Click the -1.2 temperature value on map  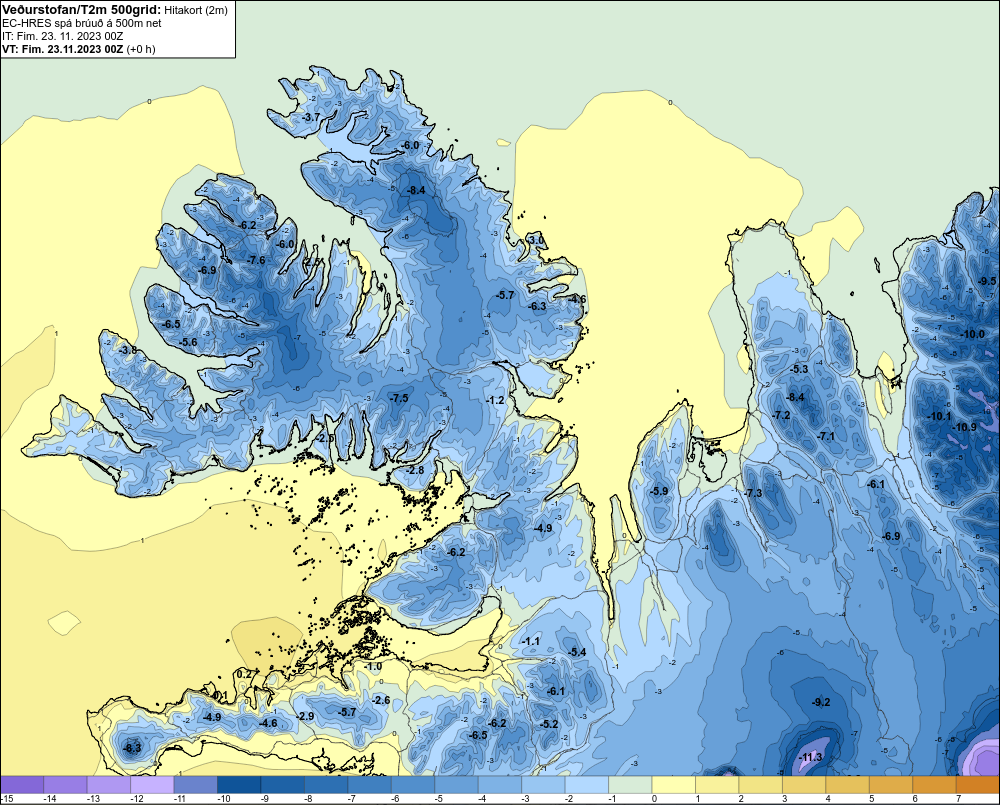point(496,401)
